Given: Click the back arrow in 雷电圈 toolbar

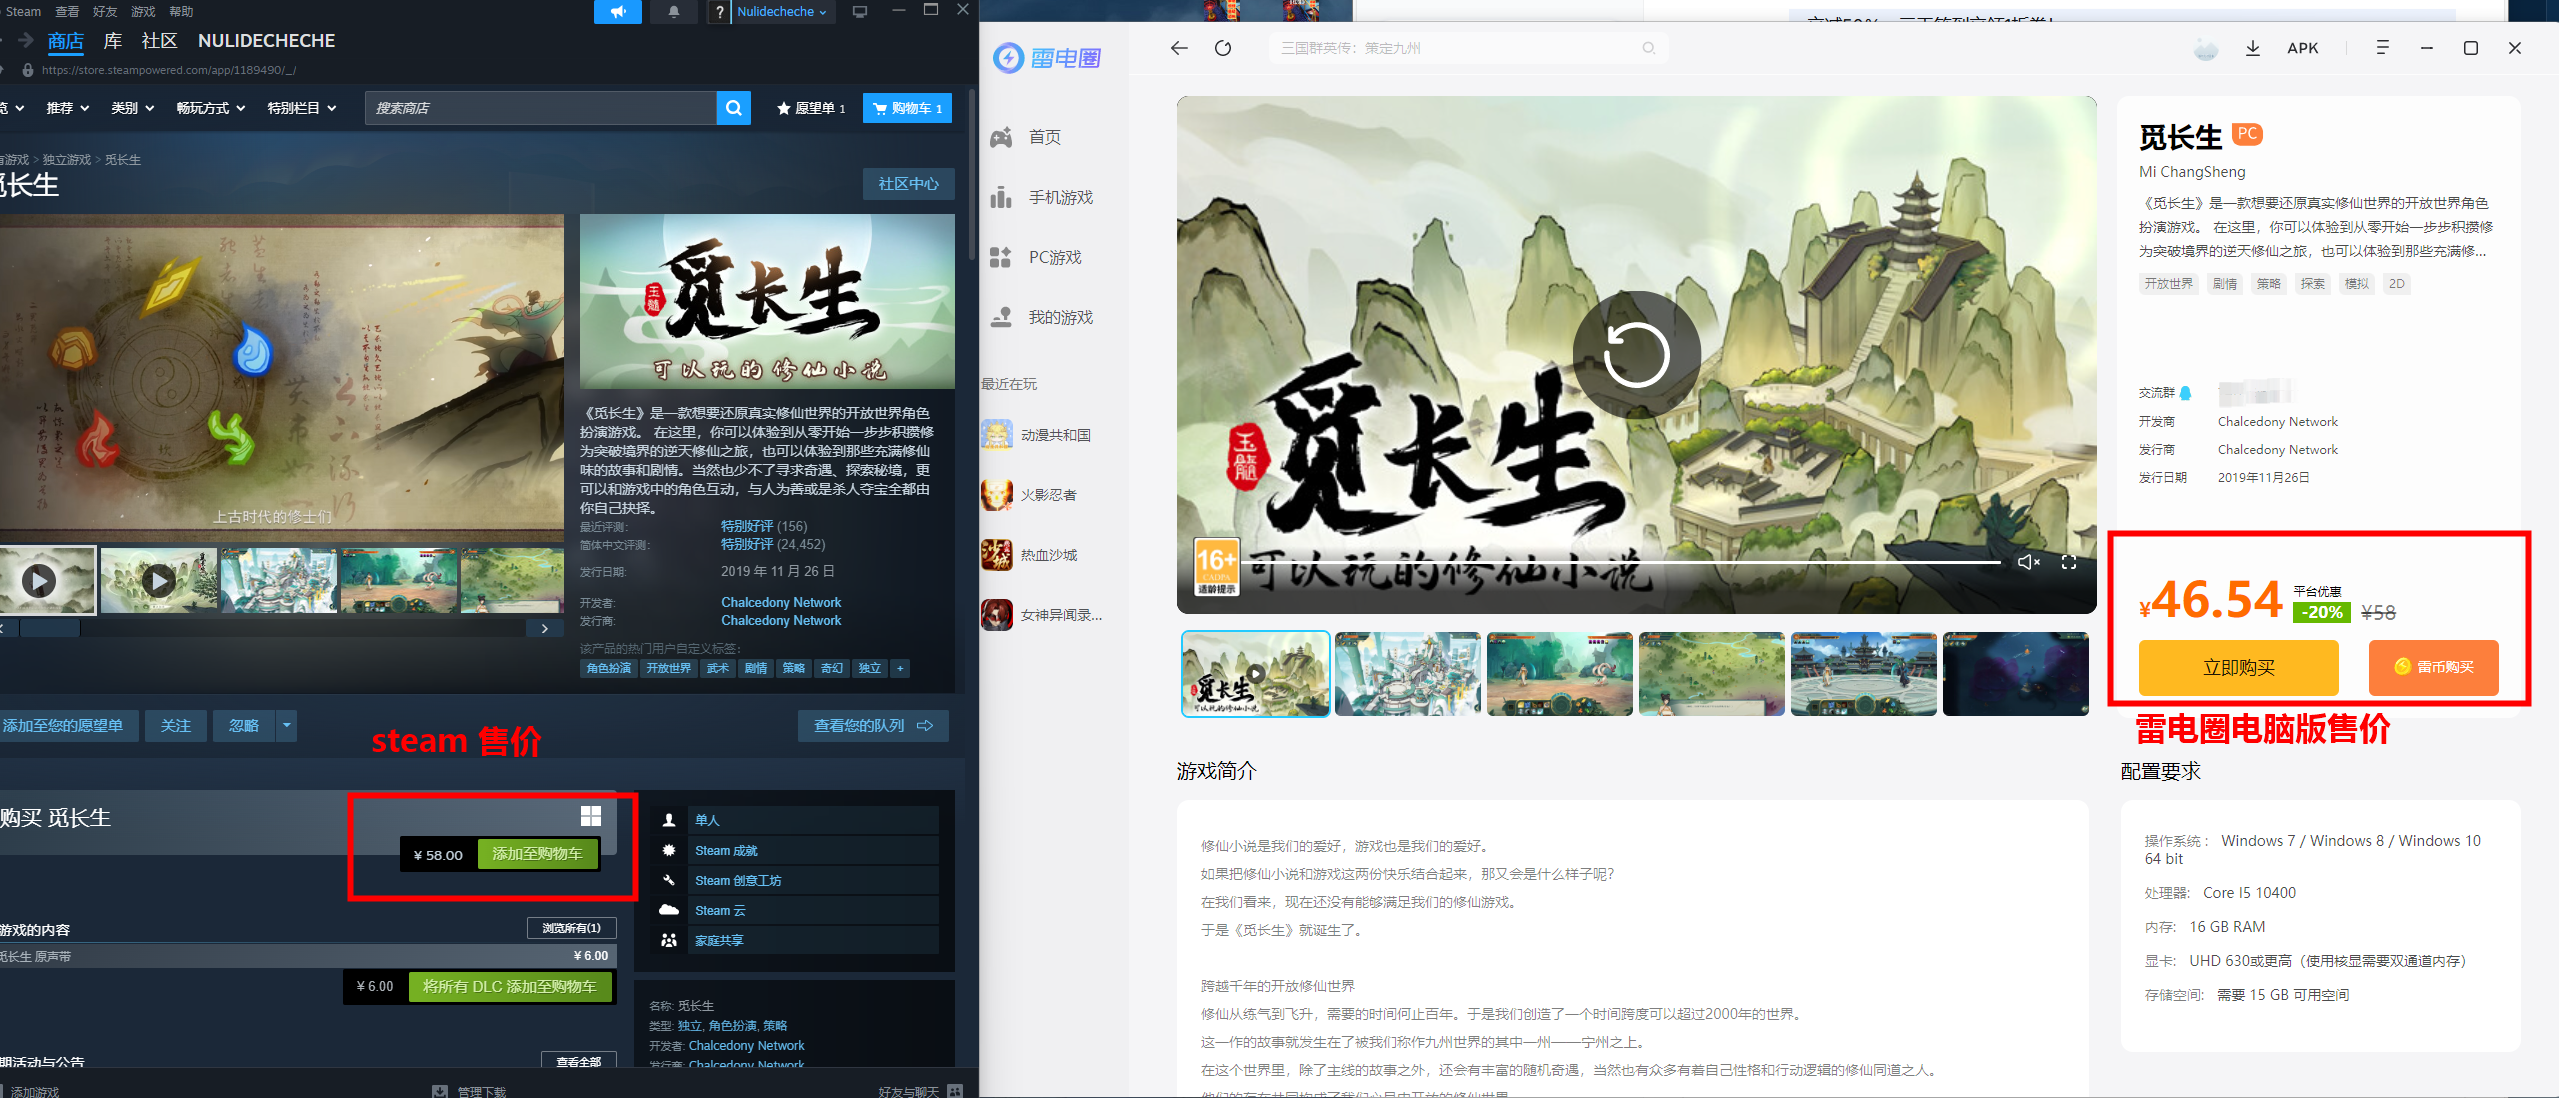Looking at the screenshot, I should tap(1179, 48).
